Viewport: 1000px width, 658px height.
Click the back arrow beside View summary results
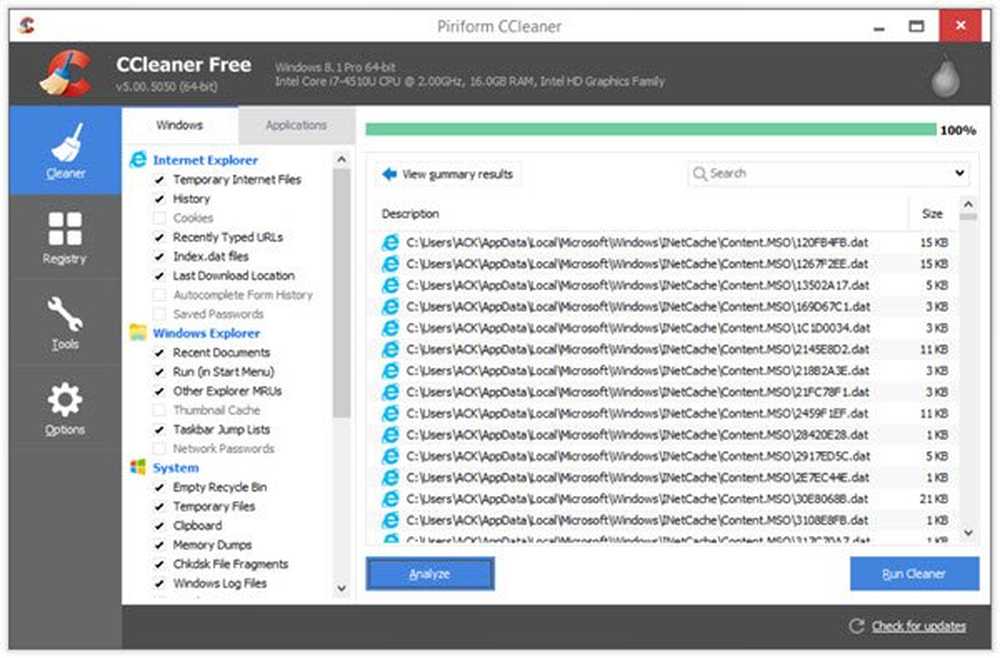click(389, 174)
